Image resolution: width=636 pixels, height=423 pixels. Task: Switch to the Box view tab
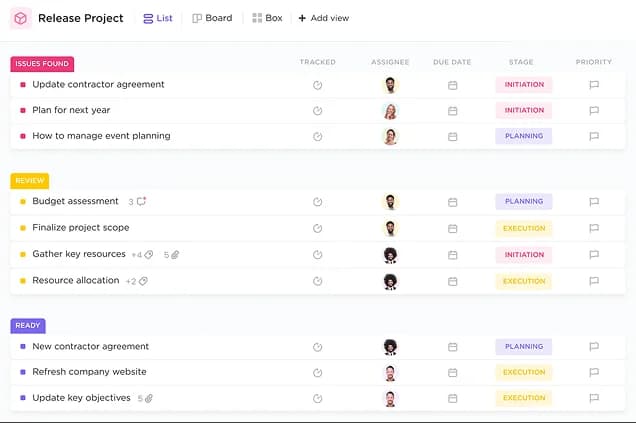point(267,18)
